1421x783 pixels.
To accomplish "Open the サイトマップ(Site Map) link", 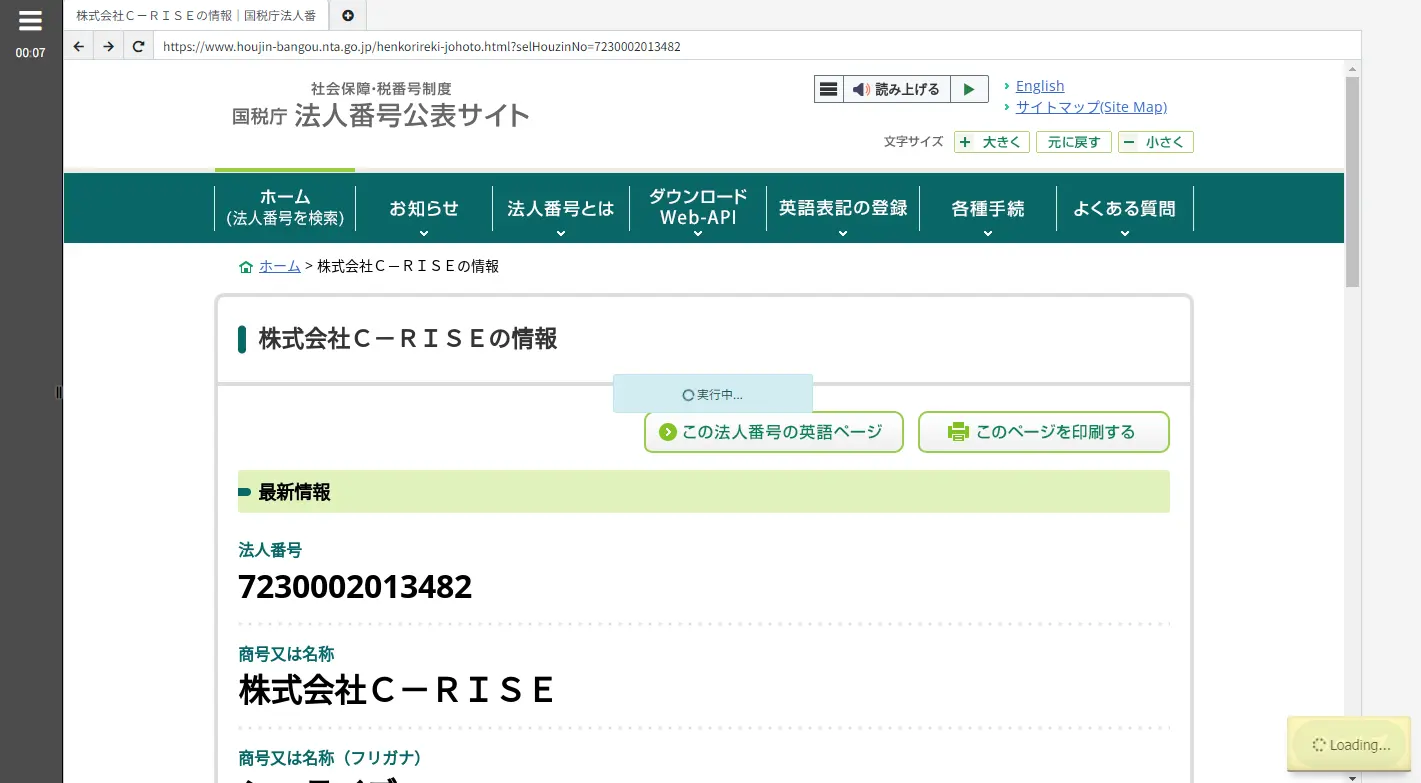I will pyautogui.click(x=1091, y=107).
